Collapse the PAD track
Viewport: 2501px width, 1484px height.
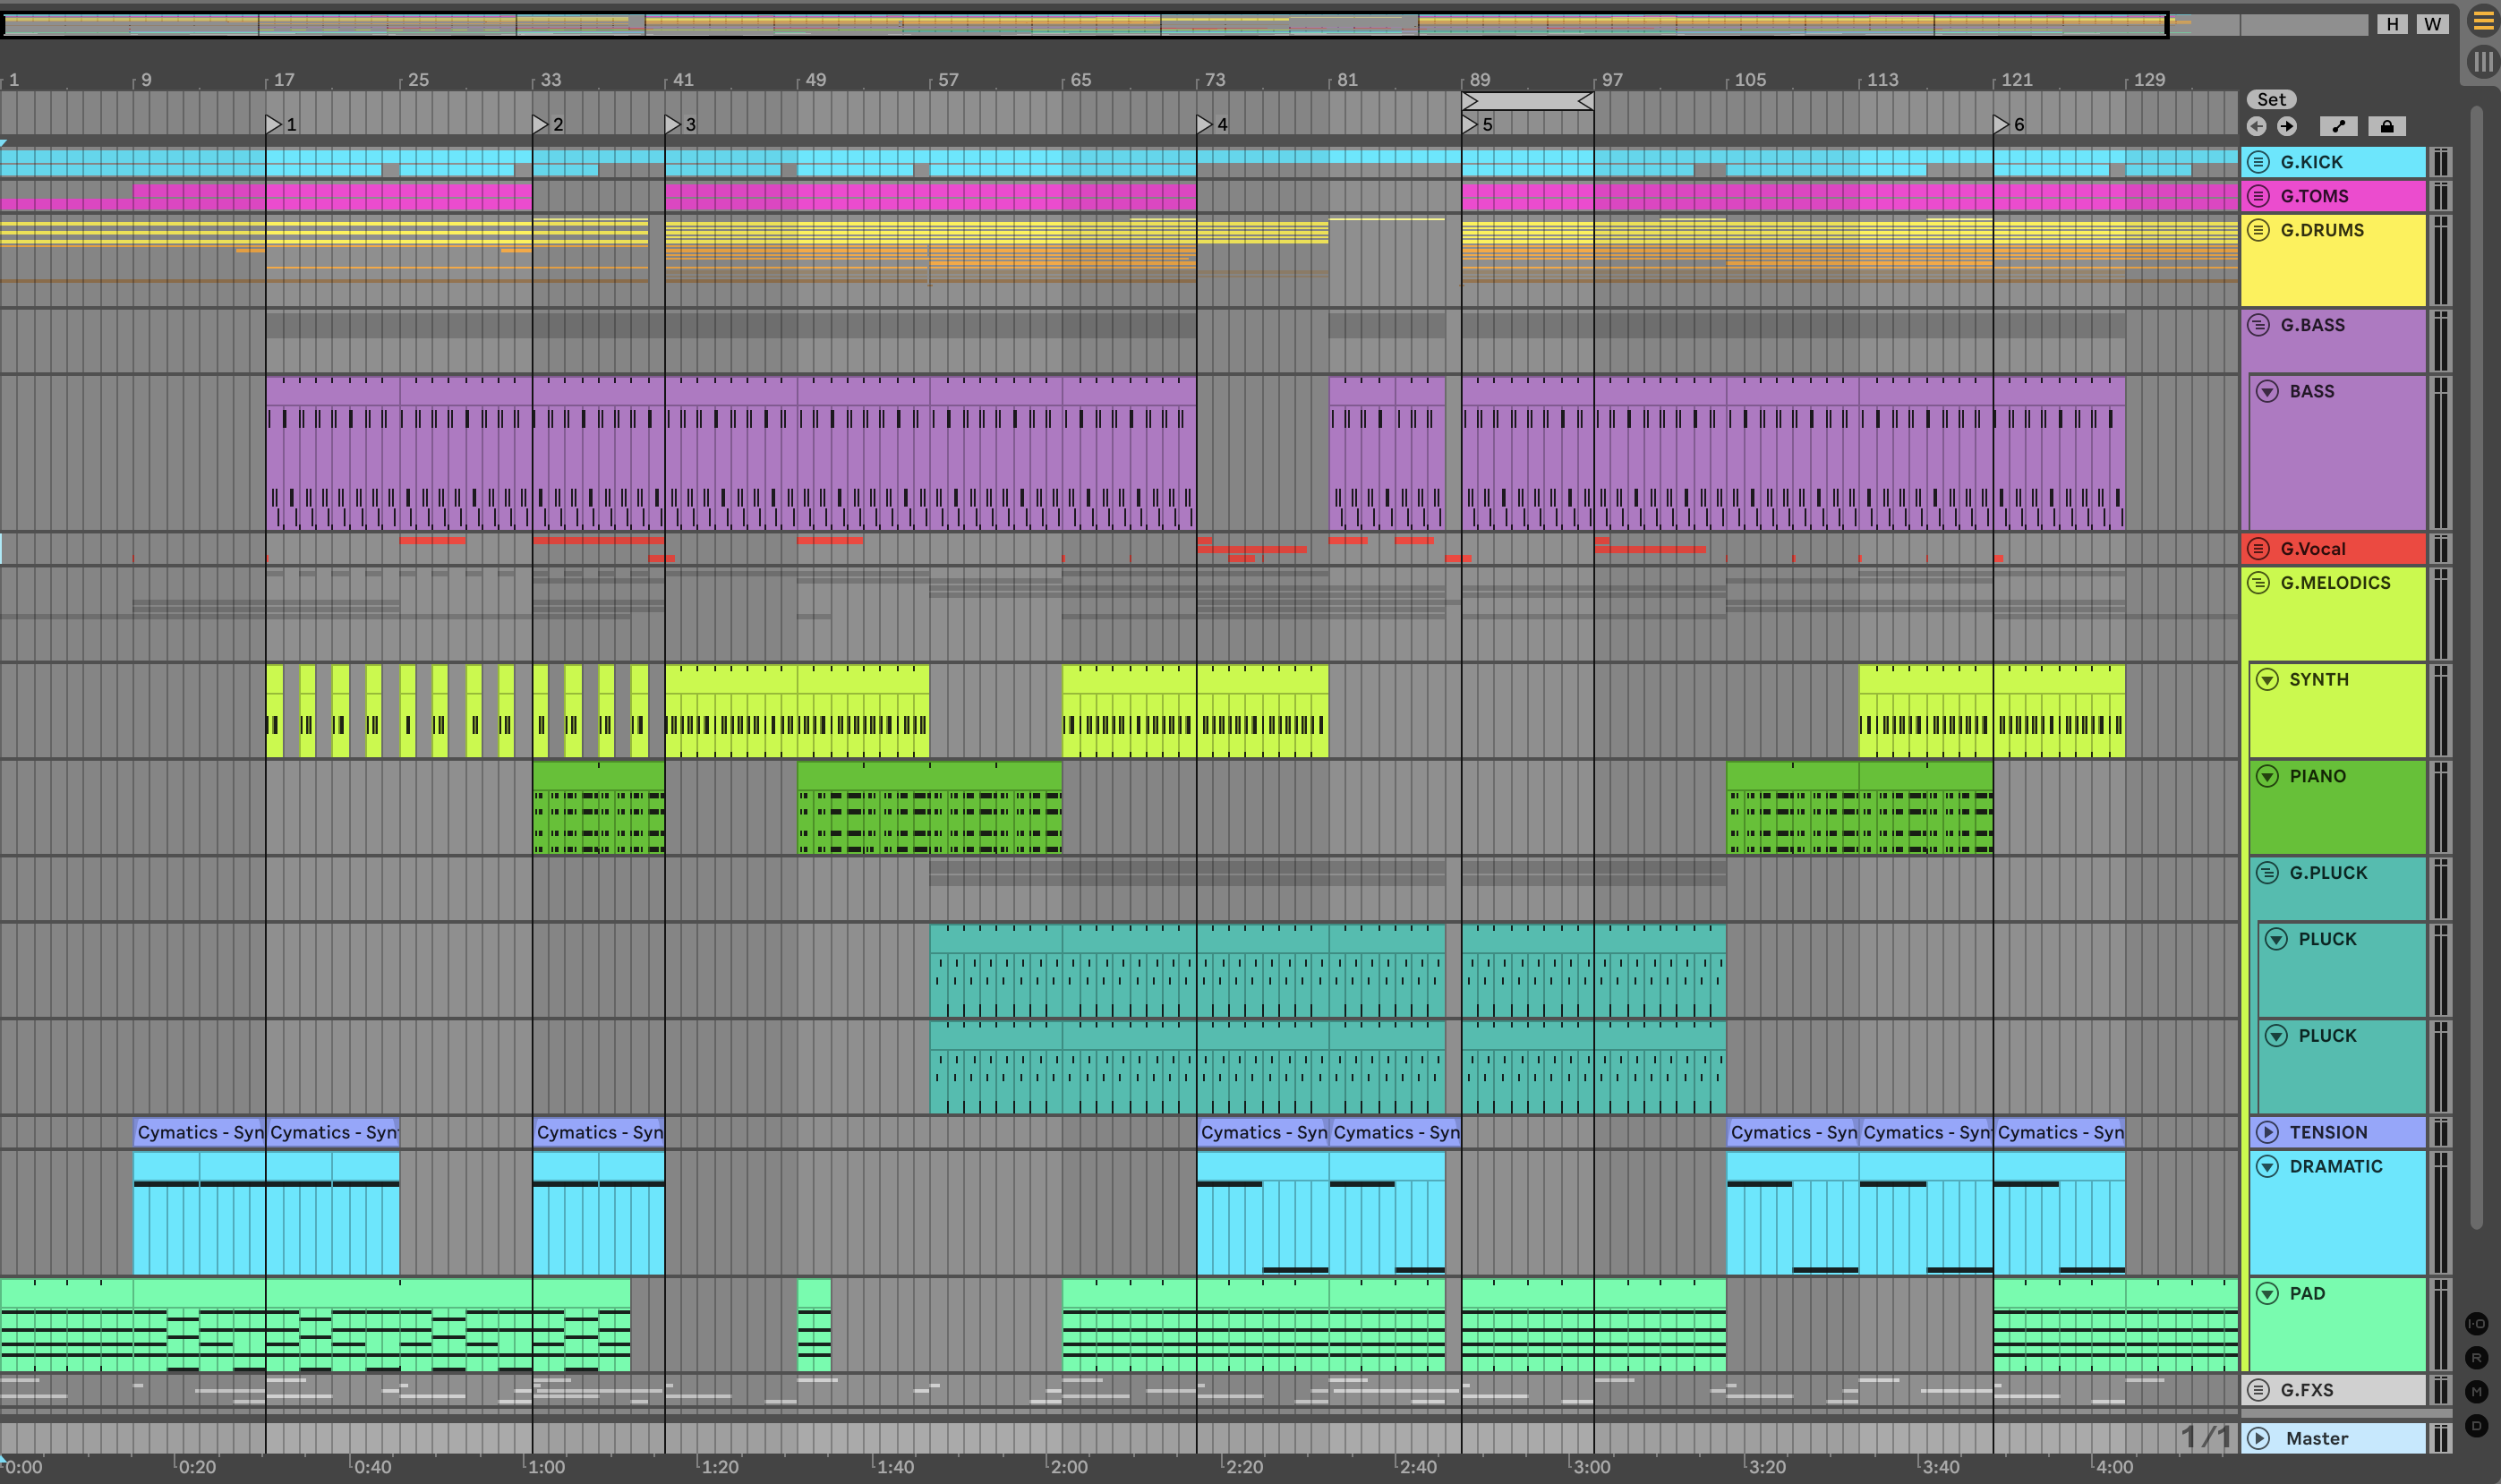[2267, 1294]
